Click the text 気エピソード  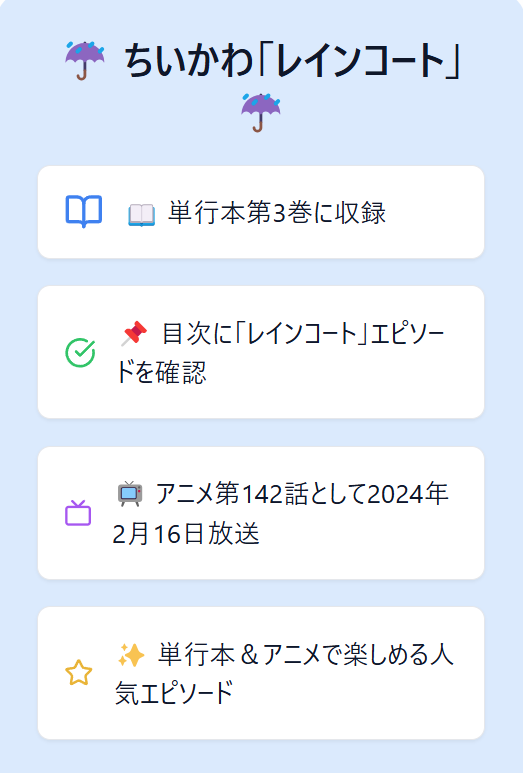click(x=174, y=693)
